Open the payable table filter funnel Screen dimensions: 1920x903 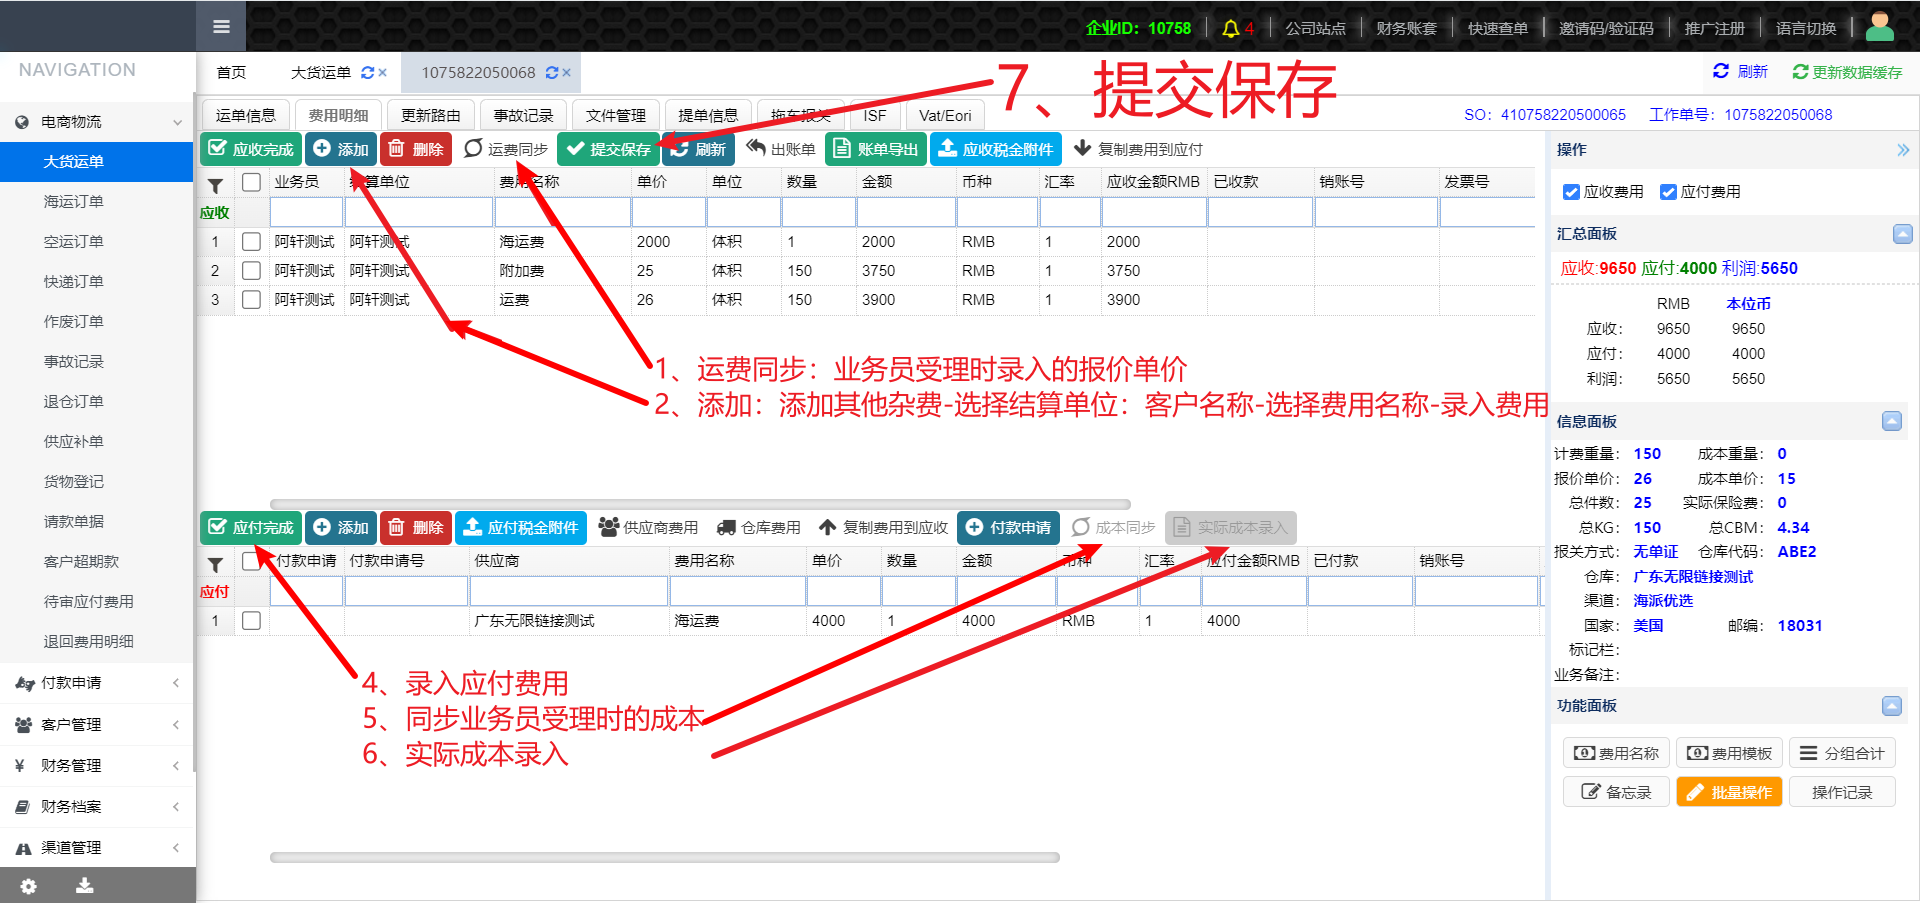[215, 564]
